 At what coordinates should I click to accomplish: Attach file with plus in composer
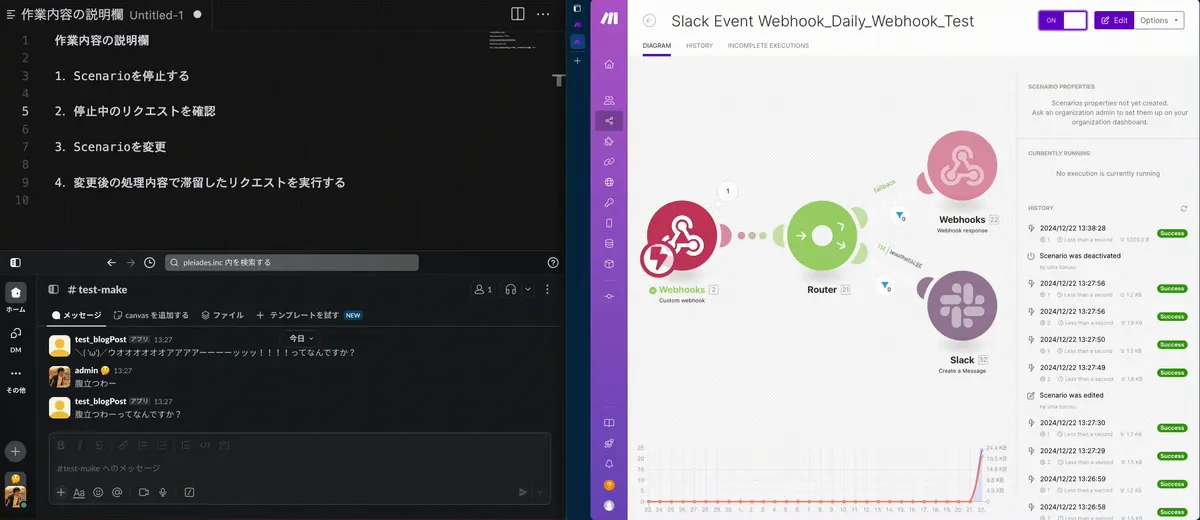click(61, 492)
